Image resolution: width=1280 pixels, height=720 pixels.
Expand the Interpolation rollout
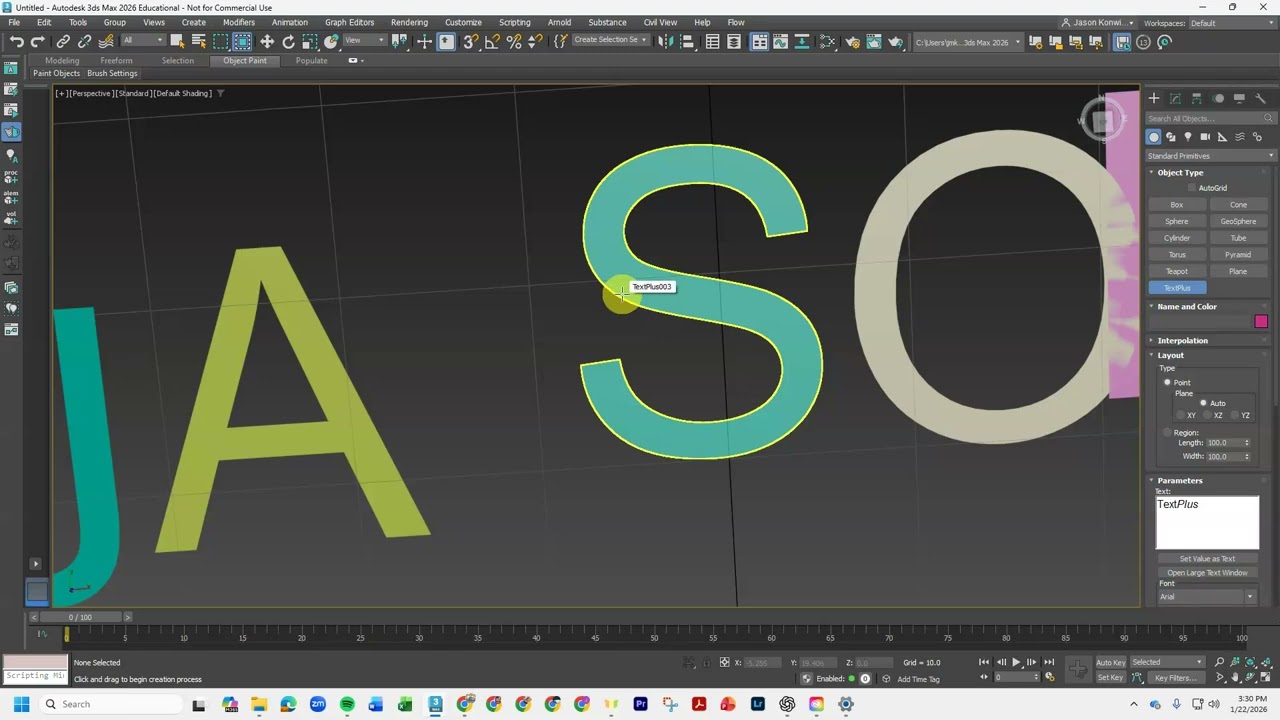point(1182,341)
